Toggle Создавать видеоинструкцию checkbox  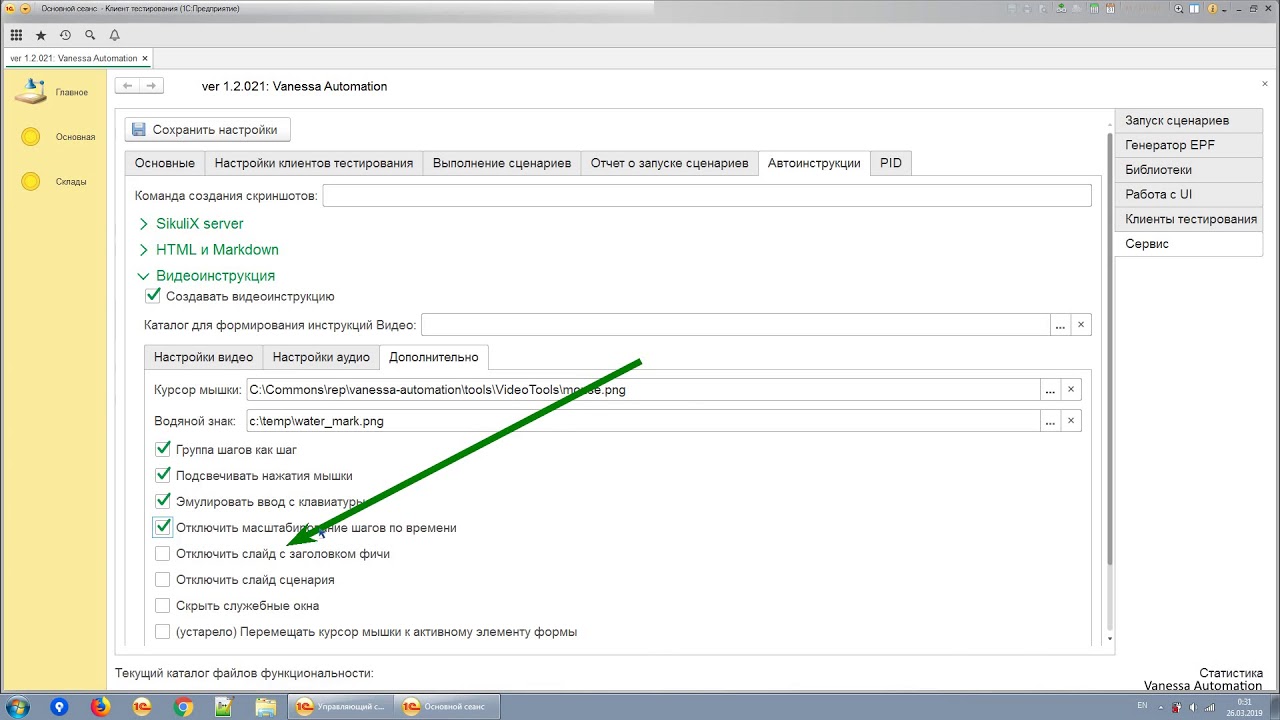click(153, 296)
